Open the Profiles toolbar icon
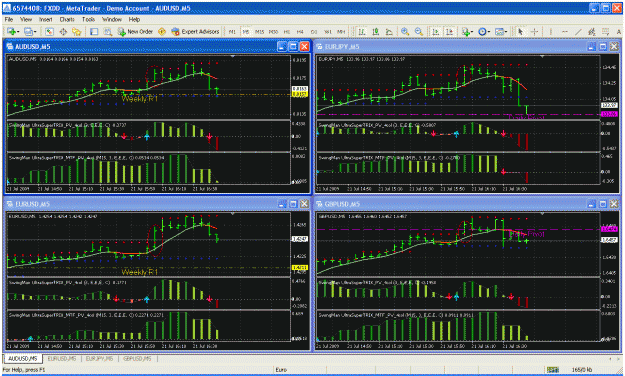Viewport: 625px width, 376px height. pyautogui.click(x=28, y=31)
